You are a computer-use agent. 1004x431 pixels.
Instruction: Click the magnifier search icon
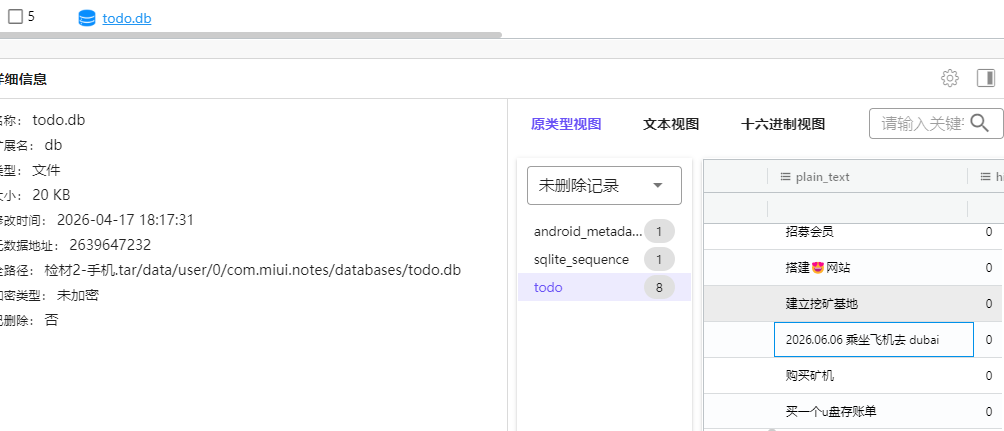[x=980, y=123]
